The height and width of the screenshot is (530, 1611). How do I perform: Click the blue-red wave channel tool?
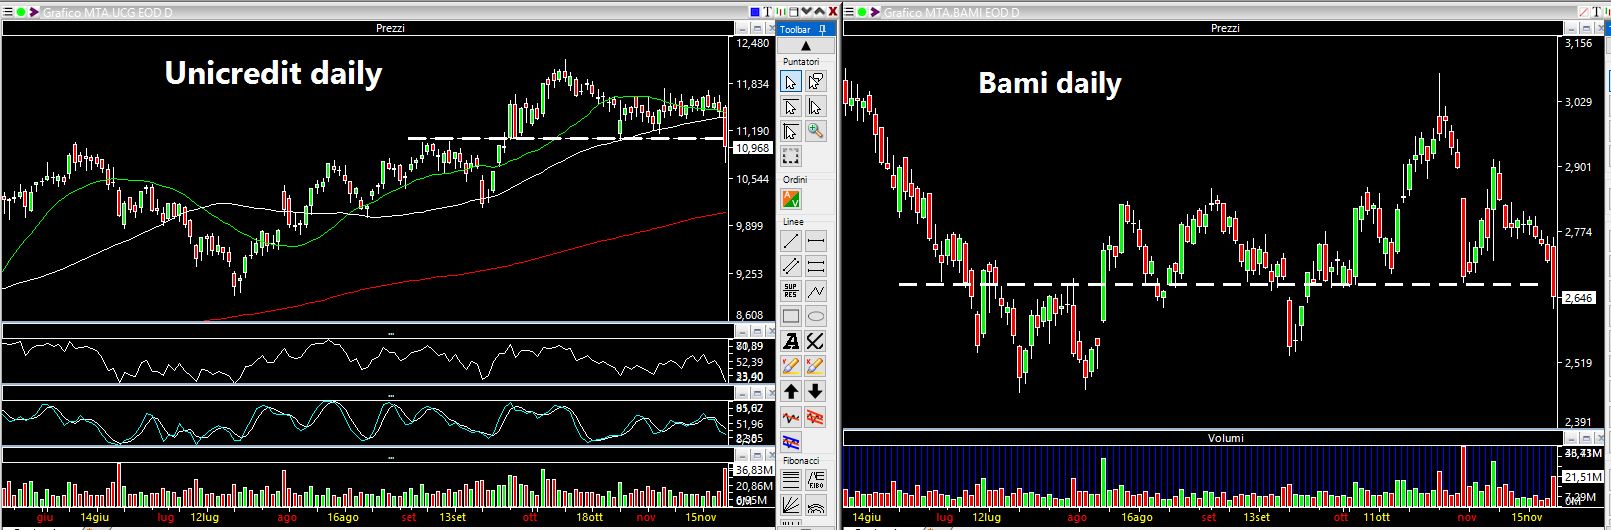(x=791, y=442)
